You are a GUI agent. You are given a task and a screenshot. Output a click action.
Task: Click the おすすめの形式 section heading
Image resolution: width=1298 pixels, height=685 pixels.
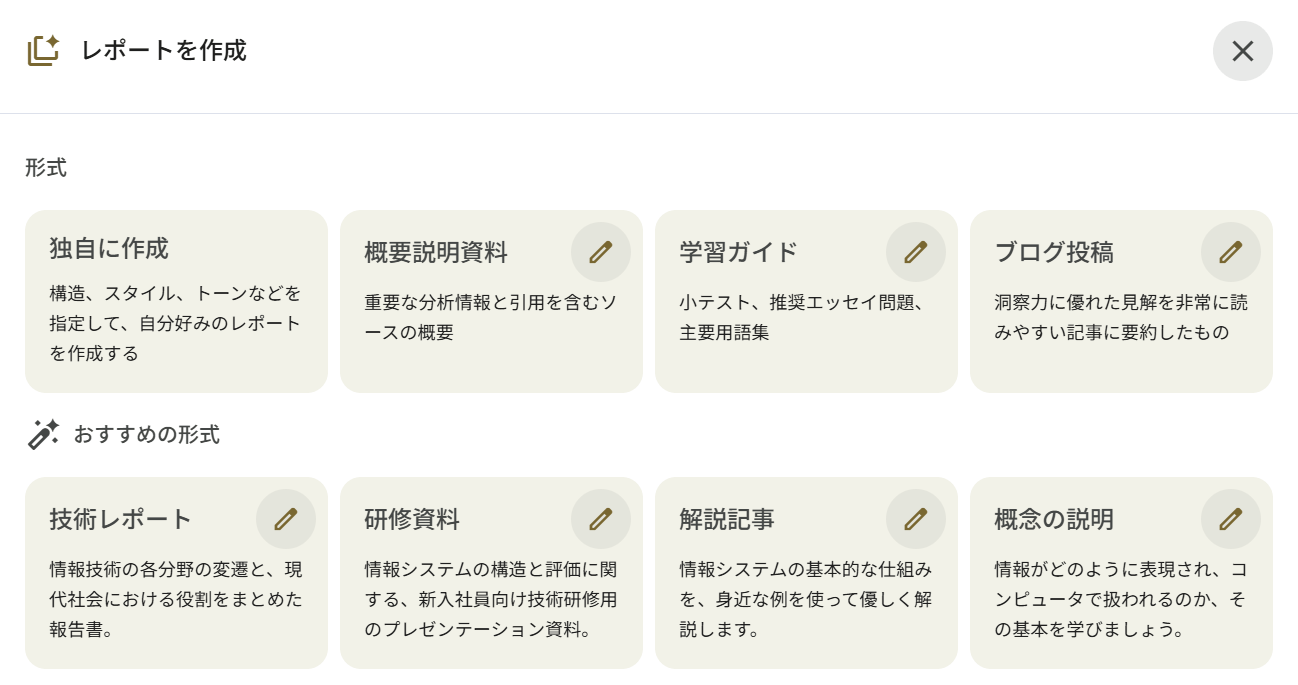pyautogui.click(x=146, y=435)
